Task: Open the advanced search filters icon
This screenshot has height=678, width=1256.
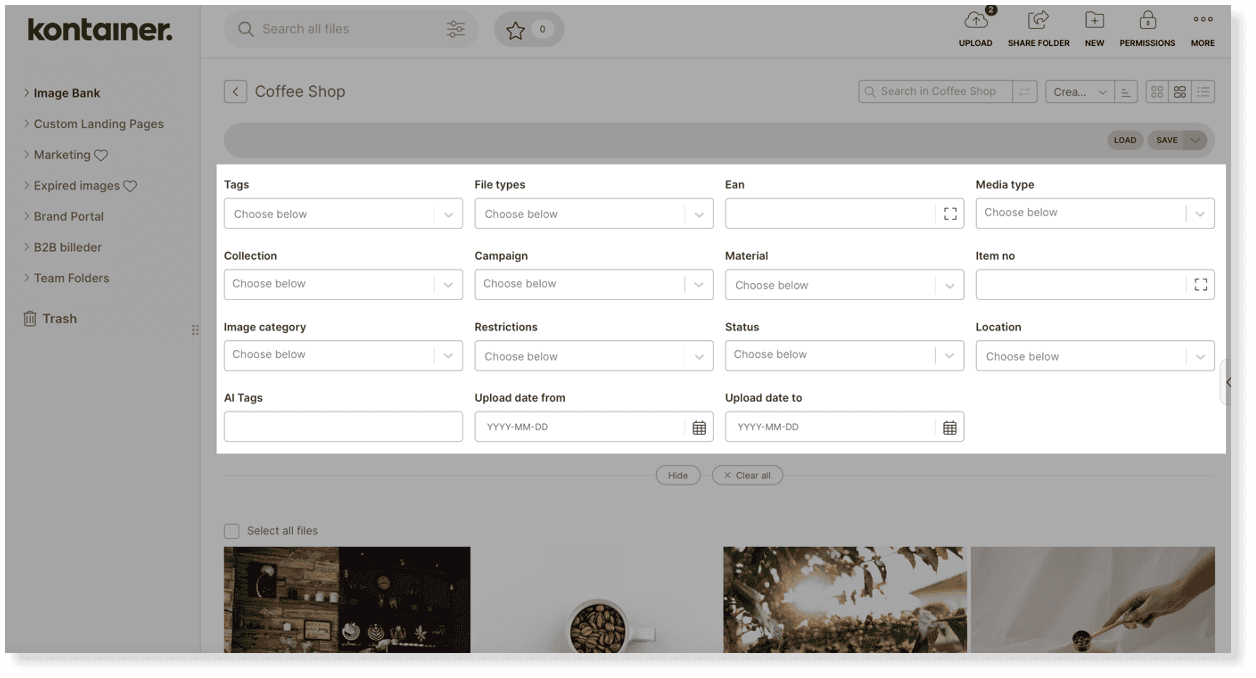Action: tap(456, 29)
